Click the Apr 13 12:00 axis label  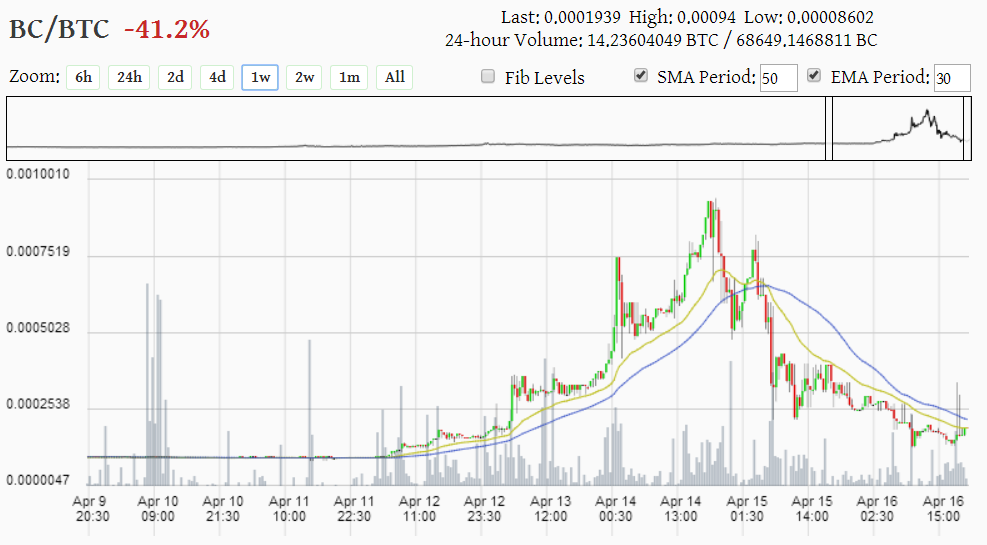(550, 509)
